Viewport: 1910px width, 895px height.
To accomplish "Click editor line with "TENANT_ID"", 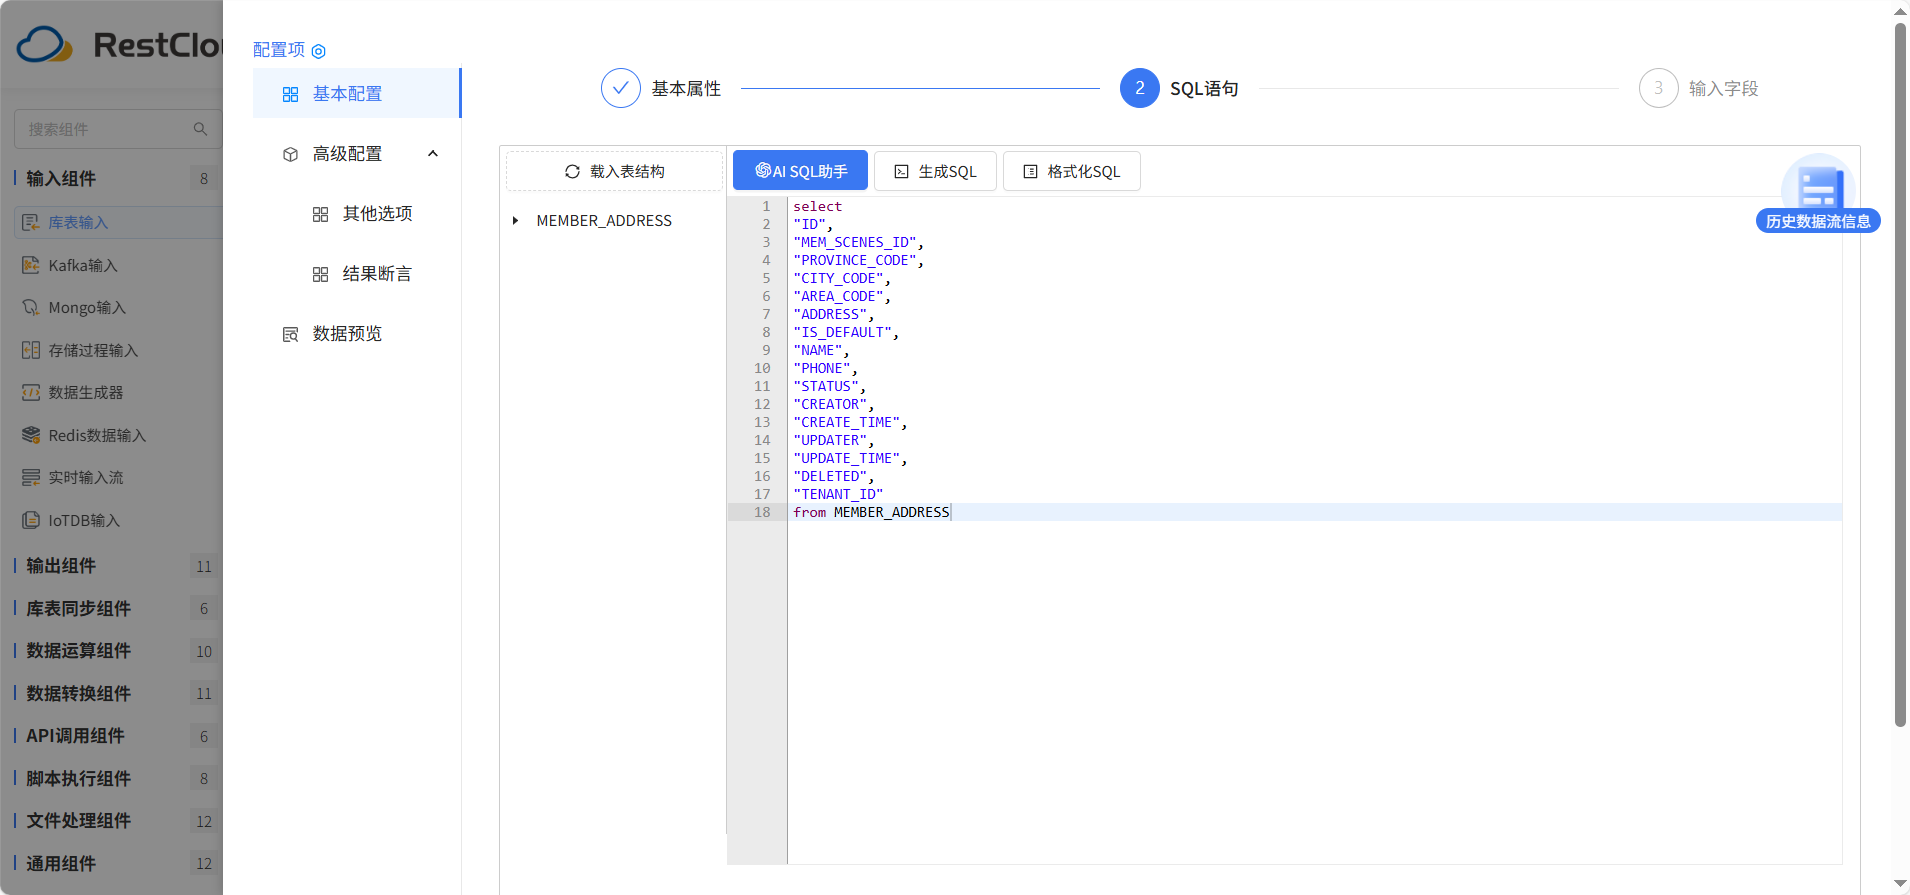I will [x=1314, y=494].
